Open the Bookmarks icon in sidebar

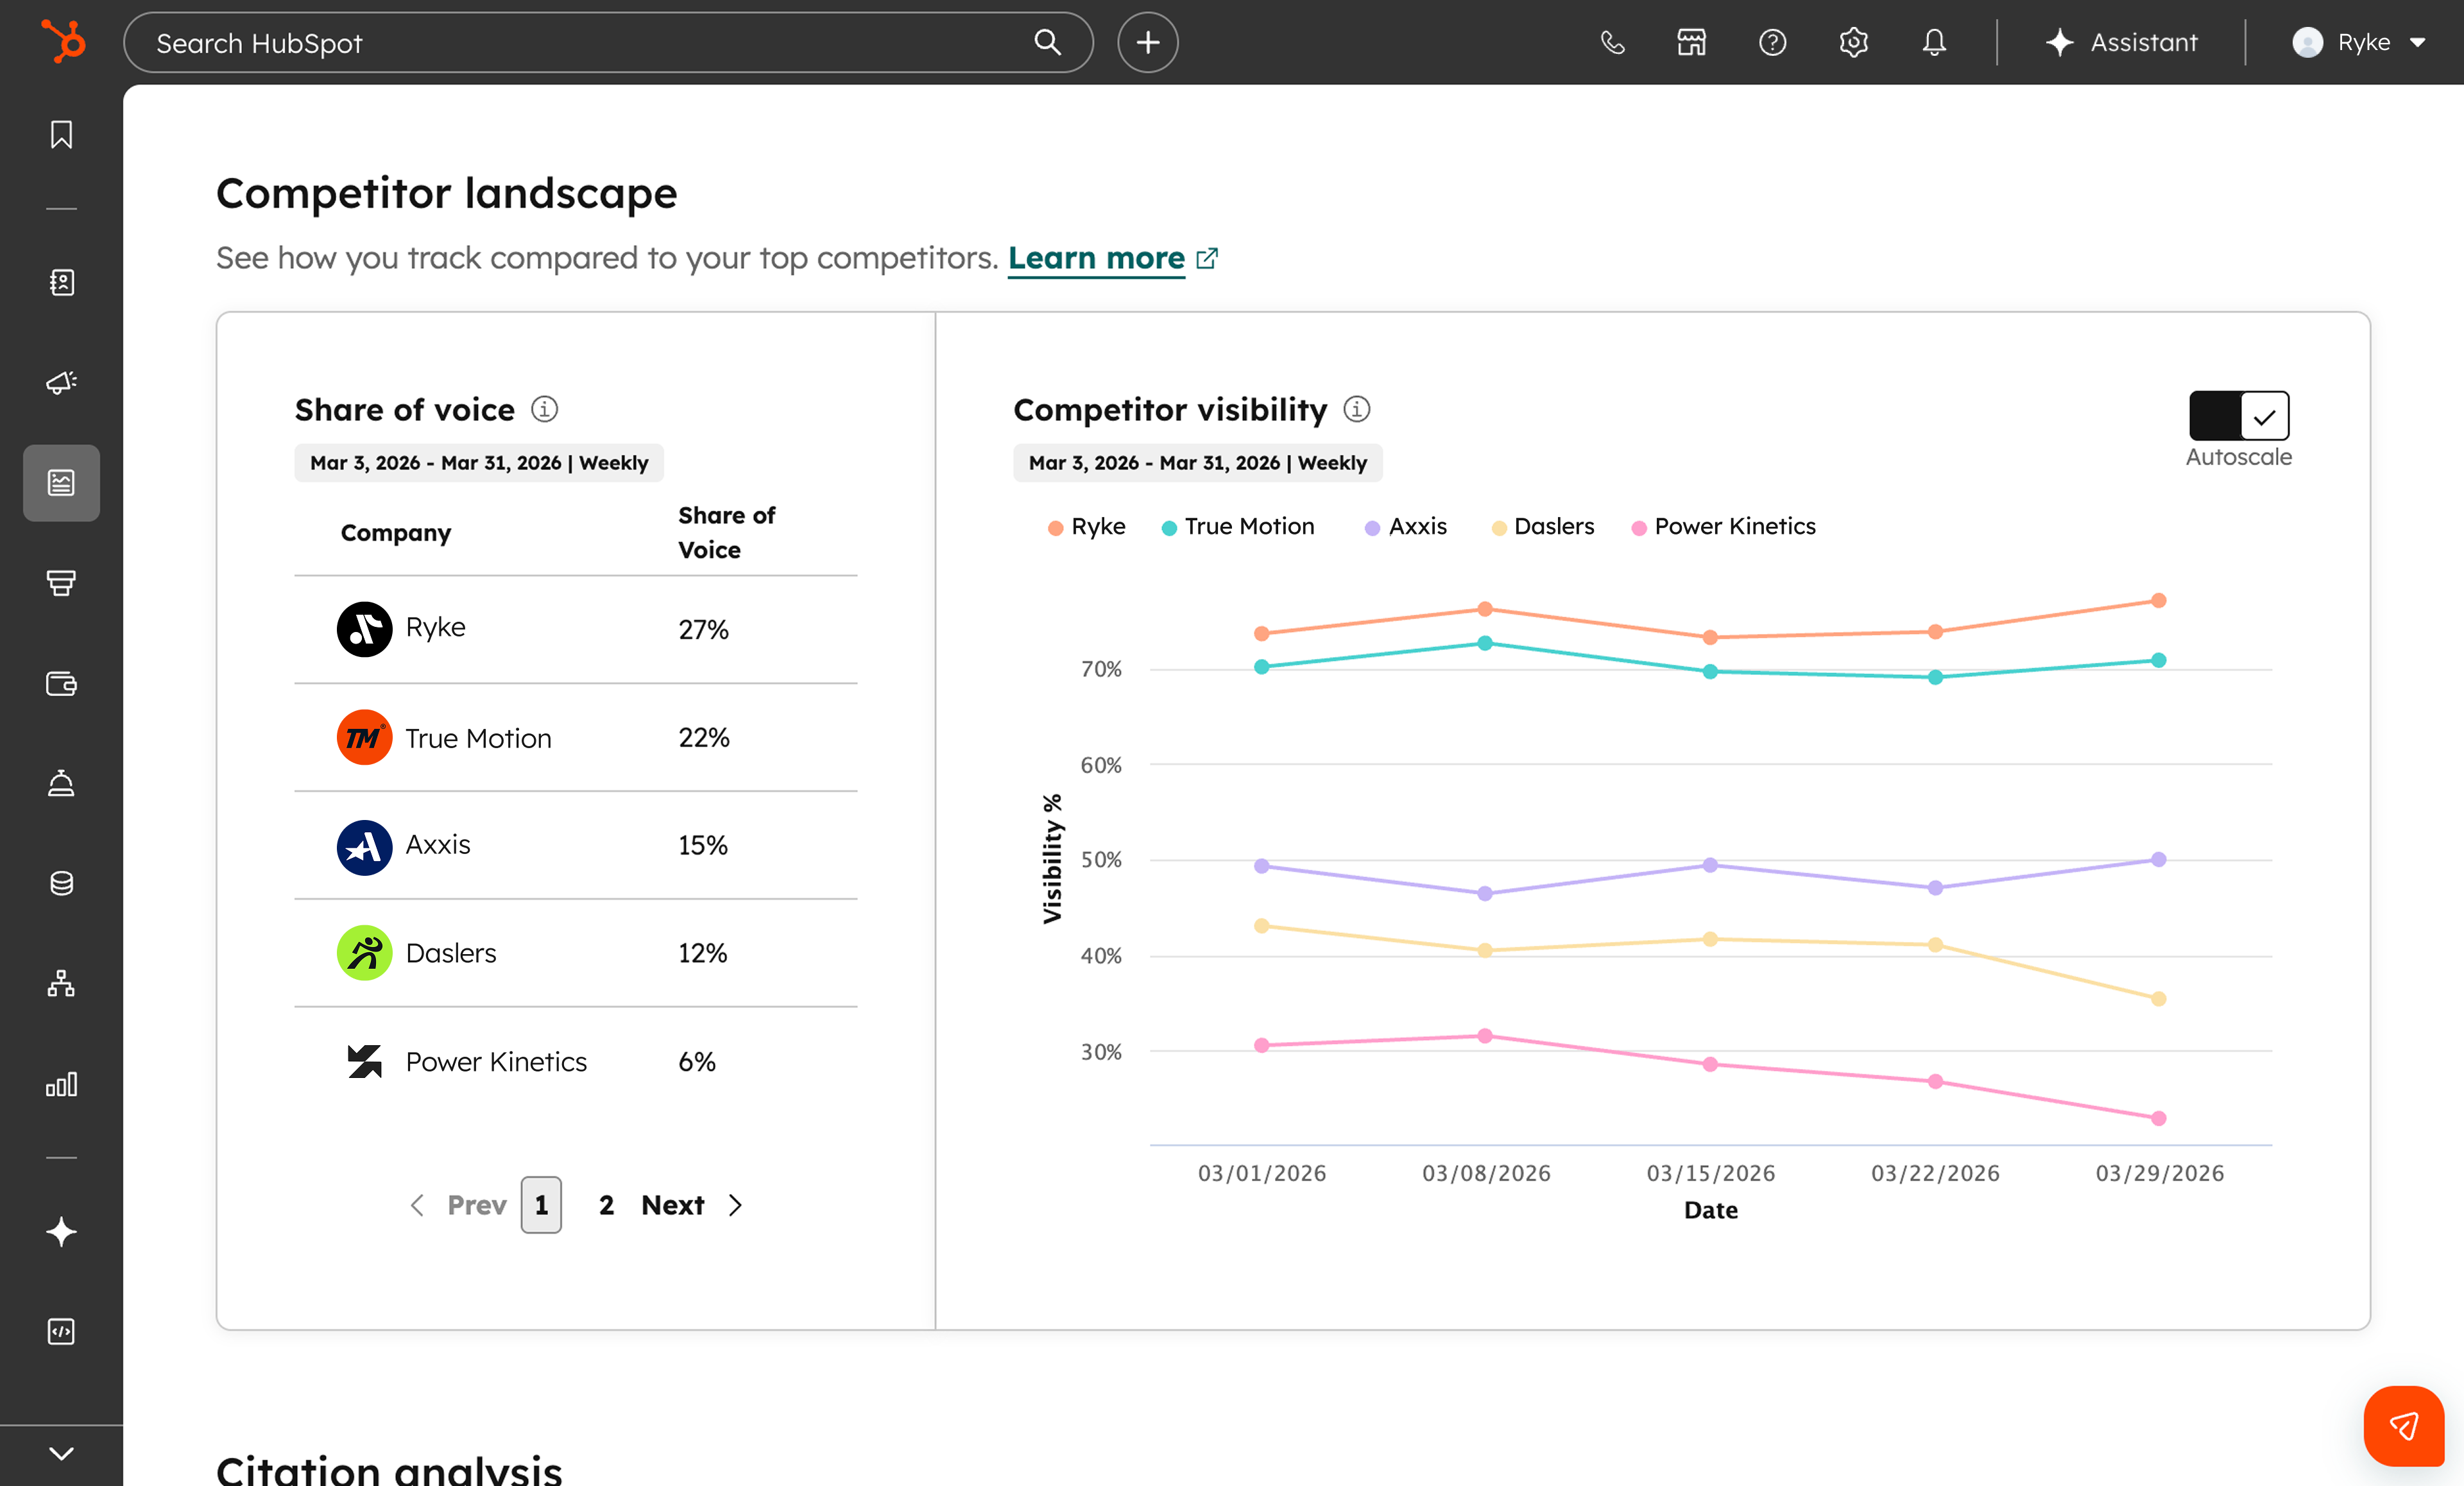[61, 134]
